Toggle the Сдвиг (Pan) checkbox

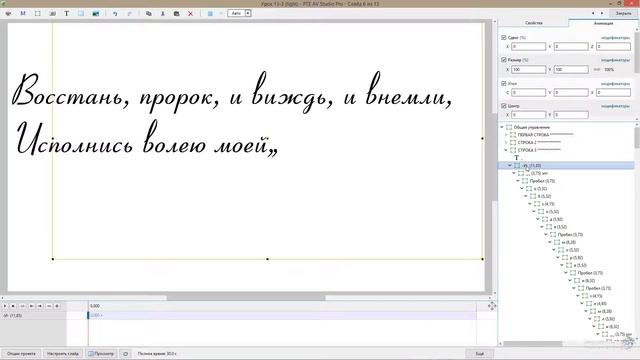pos(504,37)
